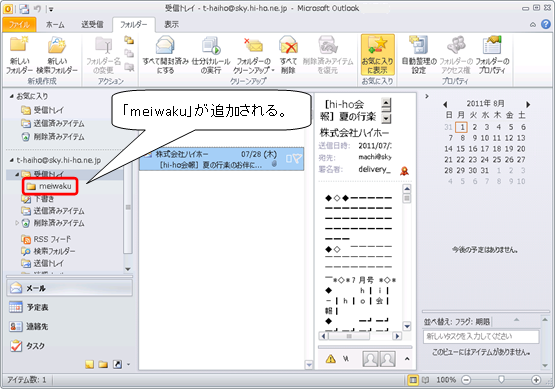Click reading pane body scroll down arrow

pos(407,326)
